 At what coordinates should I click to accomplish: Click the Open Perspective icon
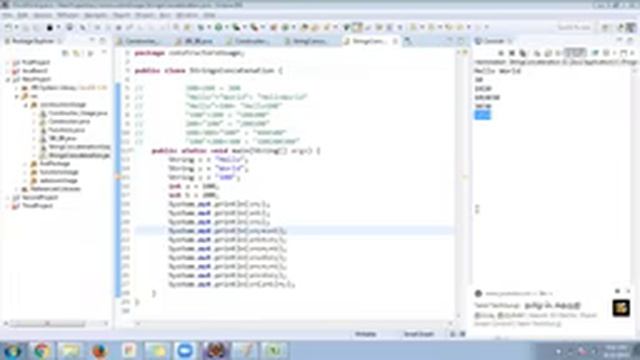click(606, 27)
